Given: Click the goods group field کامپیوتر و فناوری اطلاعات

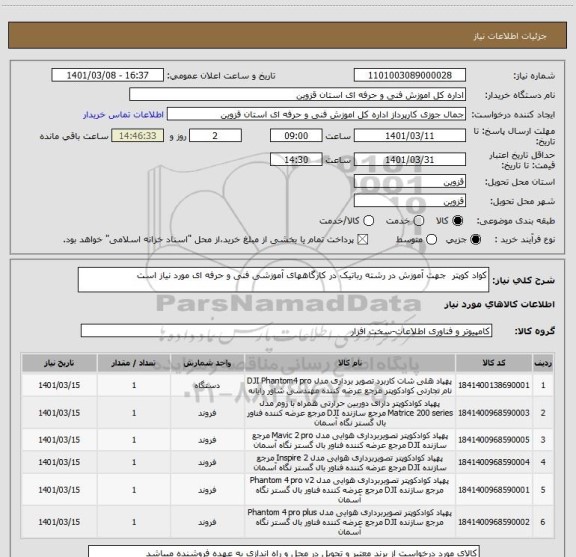Looking at the screenshot, I should pyautogui.click(x=286, y=331).
